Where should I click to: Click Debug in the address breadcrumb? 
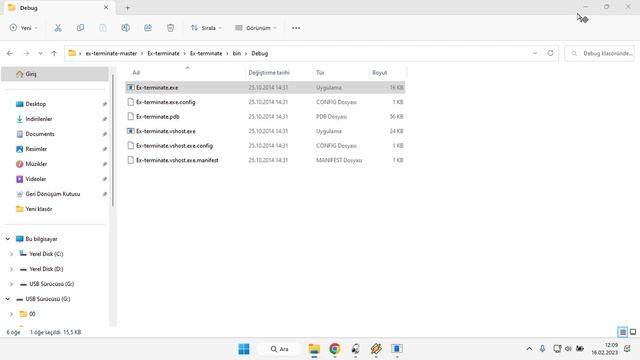click(x=260, y=53)
